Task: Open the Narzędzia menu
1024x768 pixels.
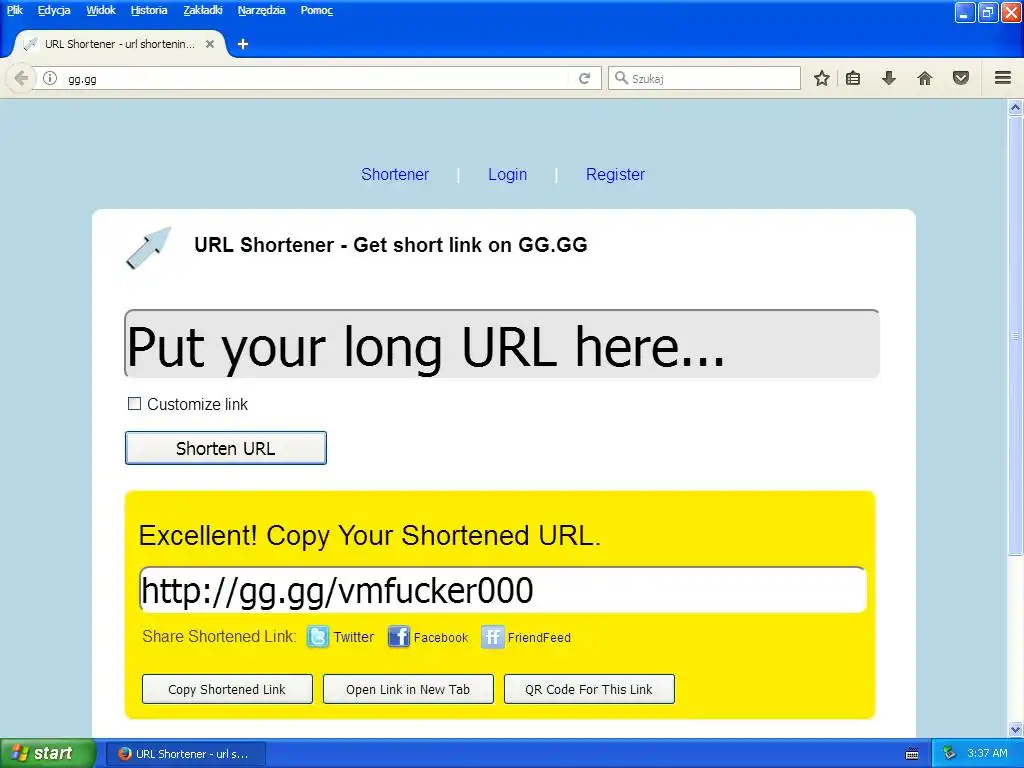Action: 261,10
